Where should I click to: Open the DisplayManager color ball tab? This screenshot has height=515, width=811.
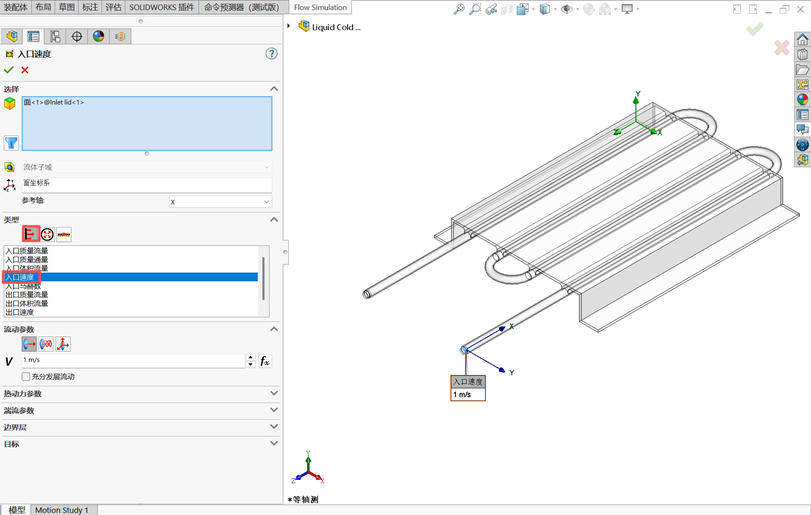click(98, 36)
